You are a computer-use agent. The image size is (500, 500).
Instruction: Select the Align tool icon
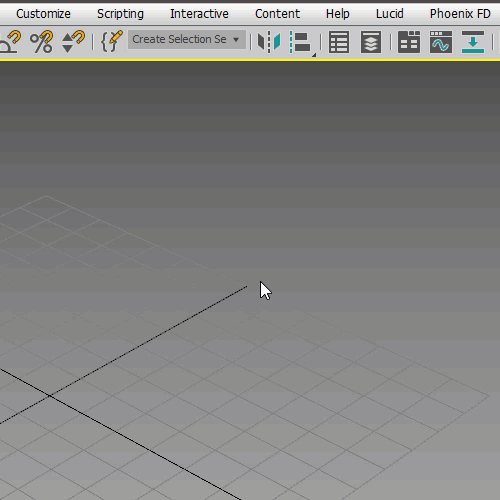click(x=301, y=42)
